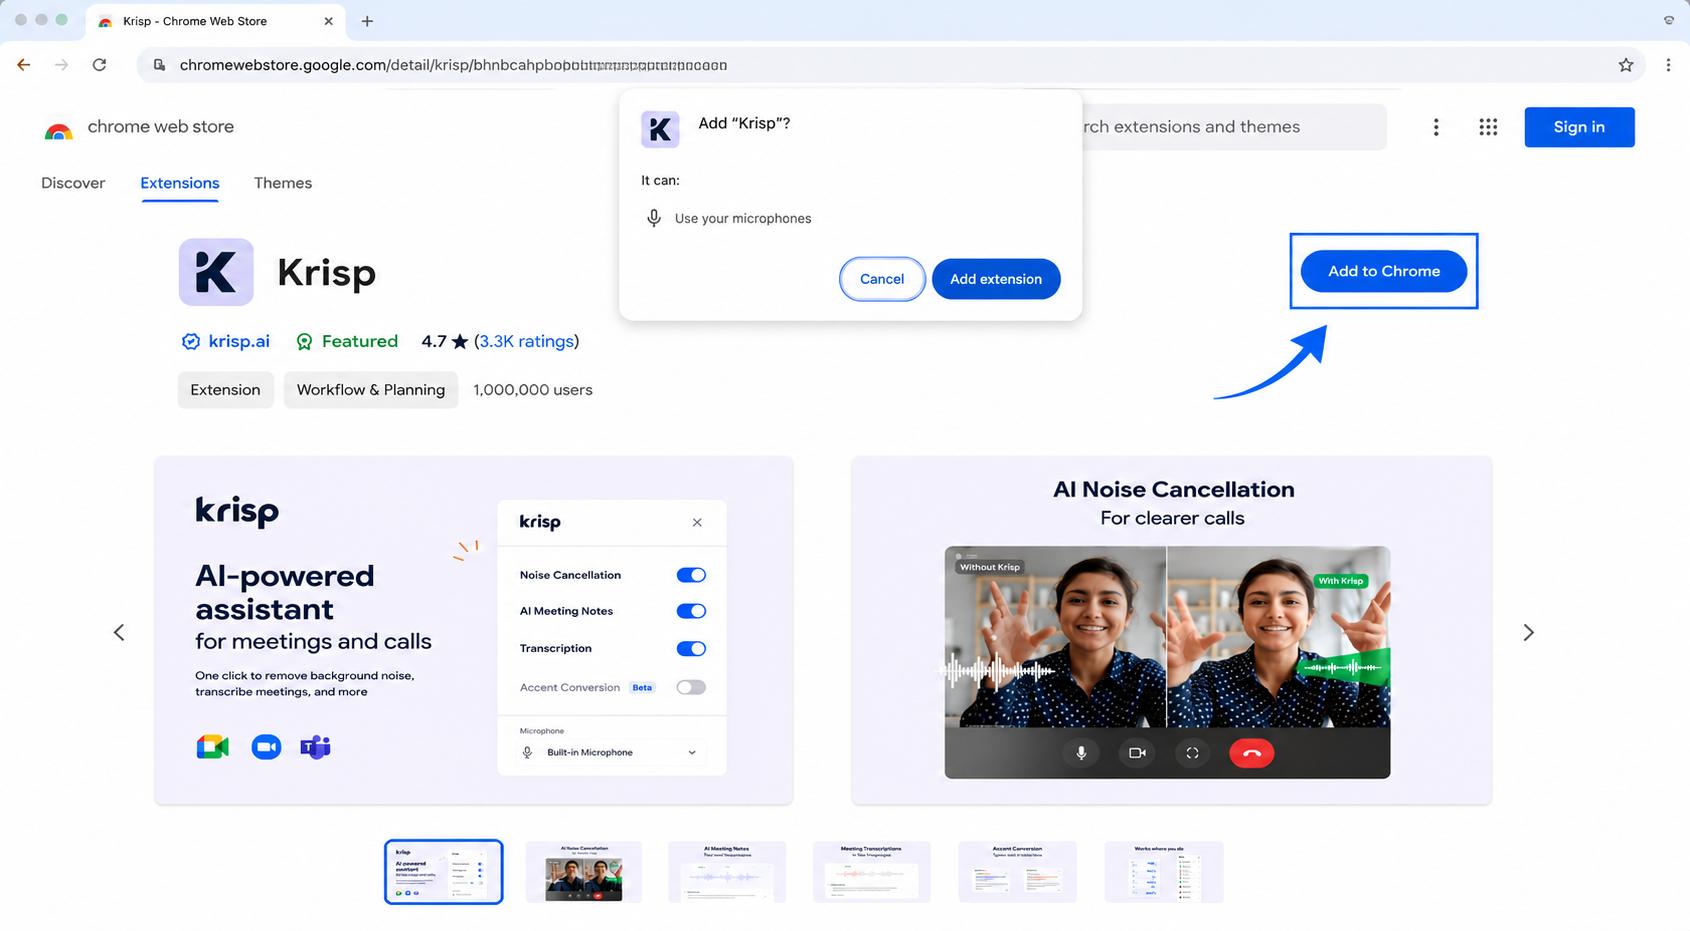Image resolution: width=1690 pixels, height=931 pixels.
Task: Click the camera call button
Action: 1137,753
